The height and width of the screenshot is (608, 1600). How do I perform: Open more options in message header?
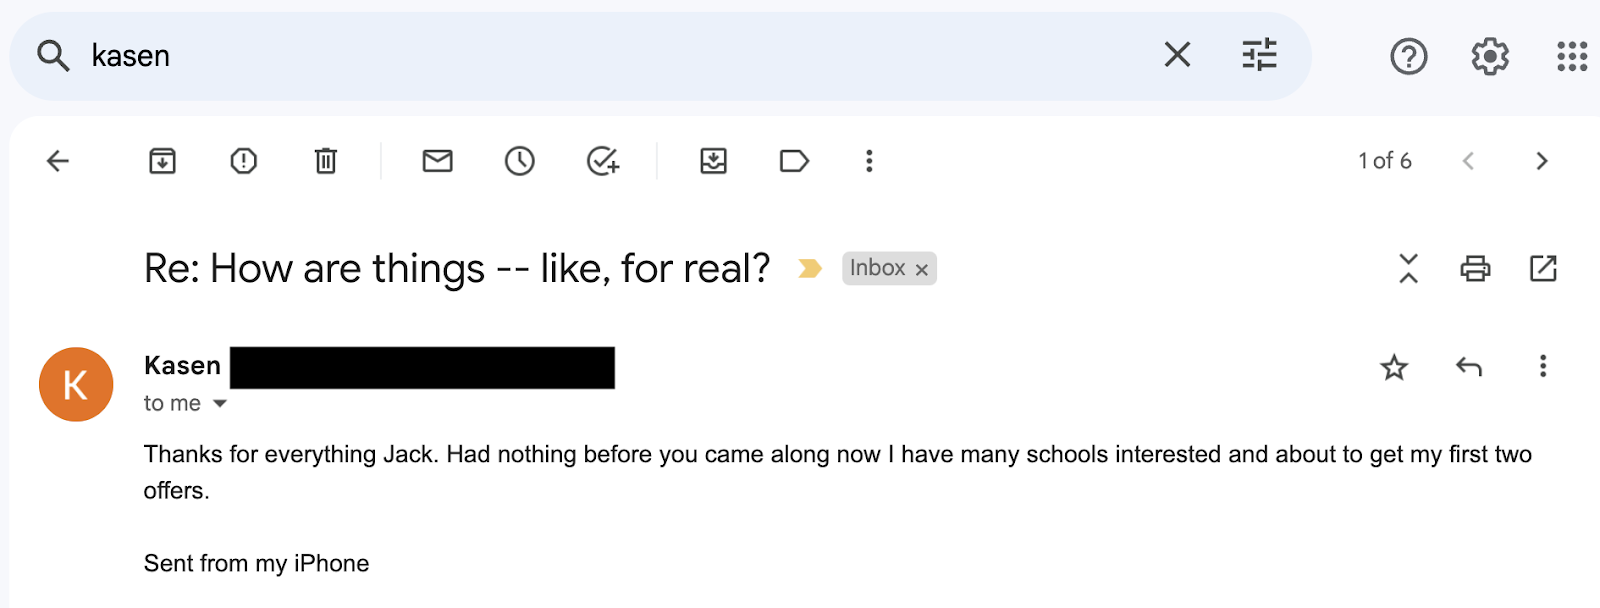(1543, 366)
